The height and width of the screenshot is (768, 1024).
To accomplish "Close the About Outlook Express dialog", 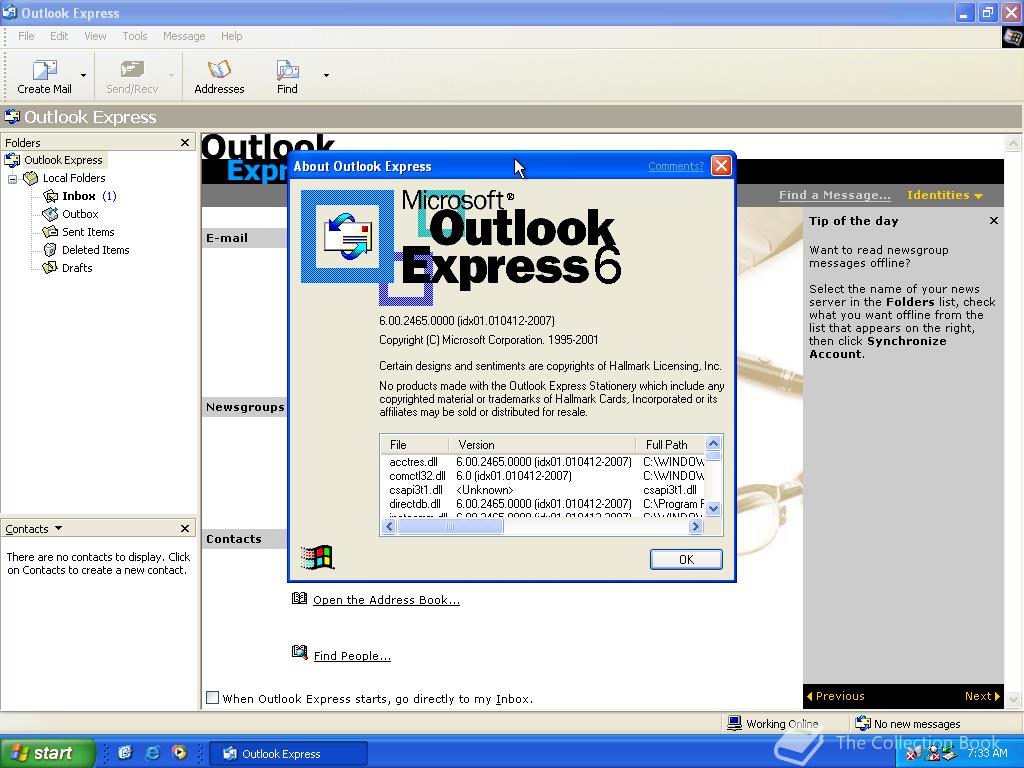I will point(721,166).
